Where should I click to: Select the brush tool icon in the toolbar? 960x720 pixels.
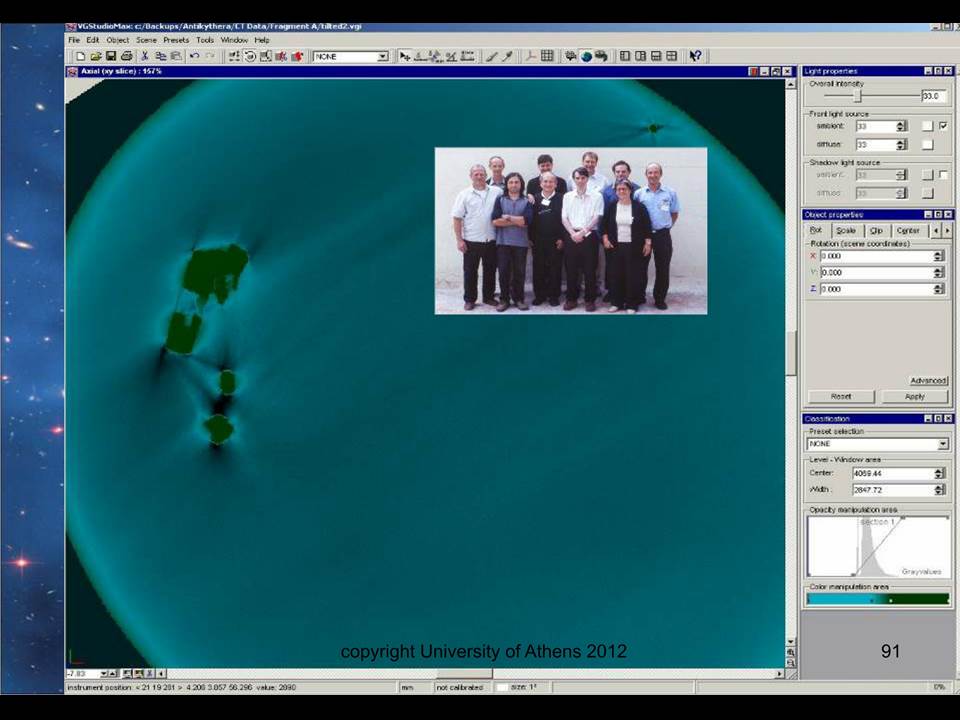(491, 56)
